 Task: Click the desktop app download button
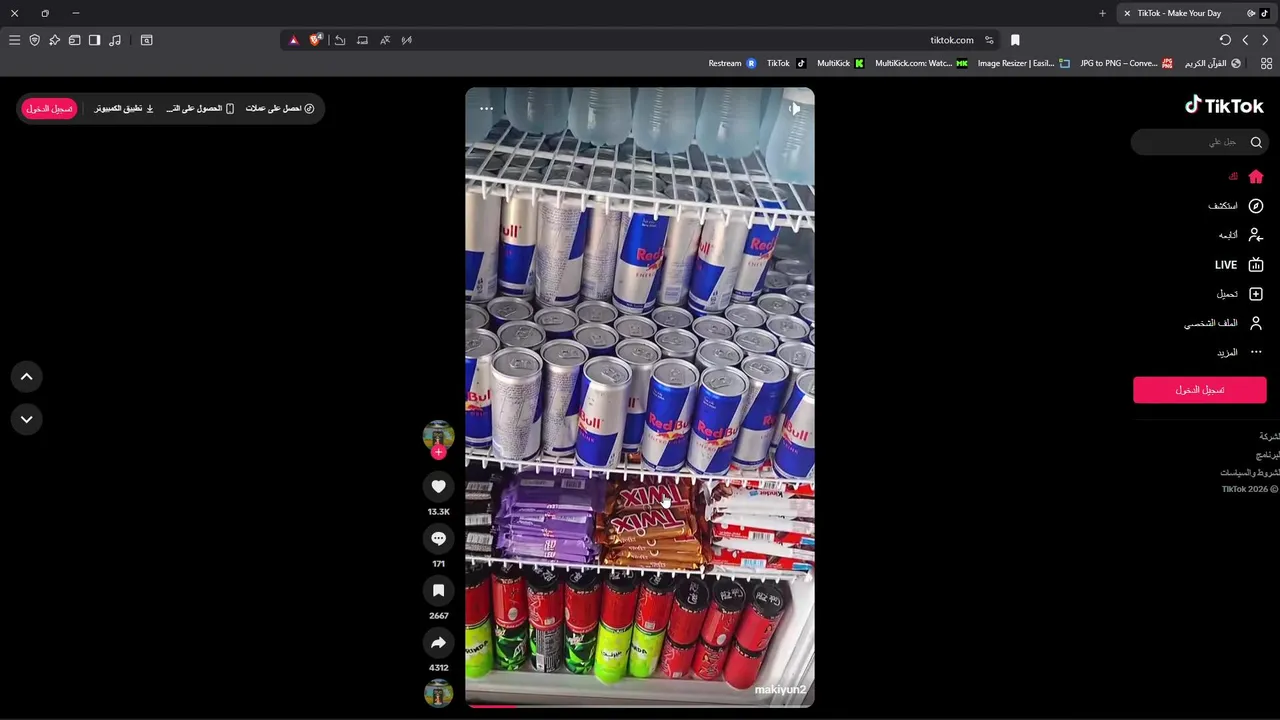(123, 108)
